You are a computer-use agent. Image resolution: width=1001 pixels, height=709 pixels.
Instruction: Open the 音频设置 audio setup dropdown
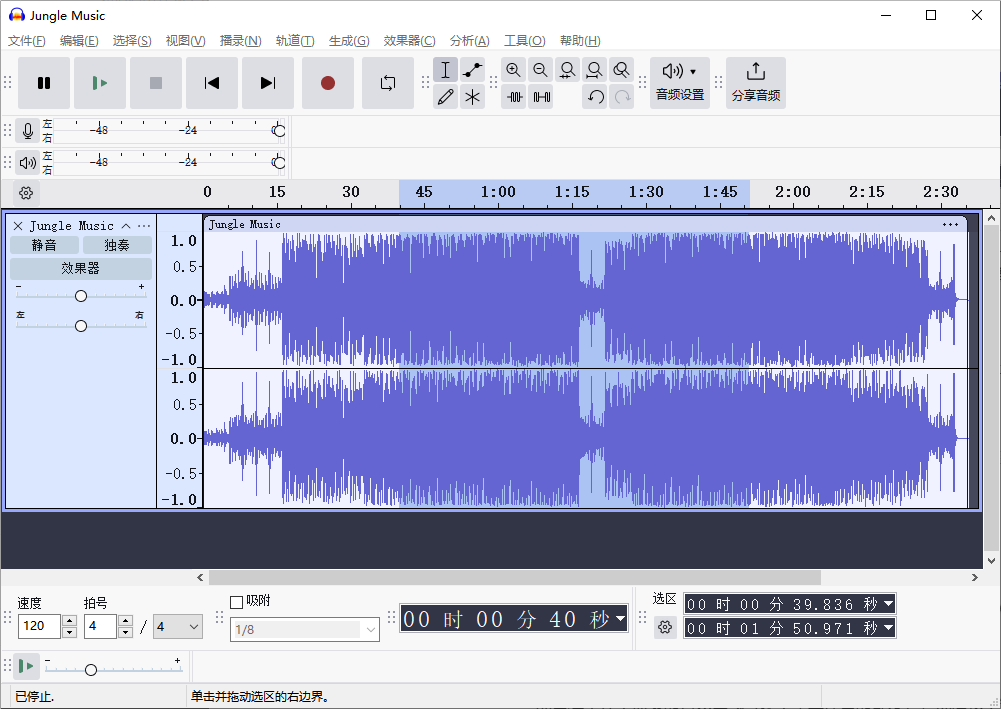680,82
